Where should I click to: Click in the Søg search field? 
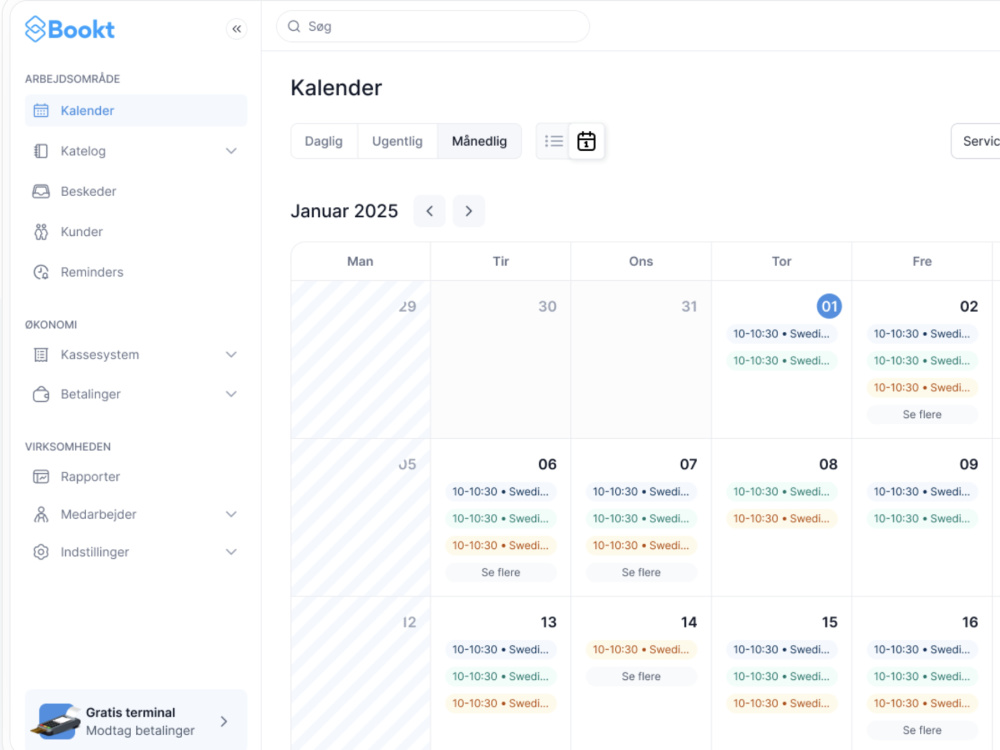click(x=433, y=26)
